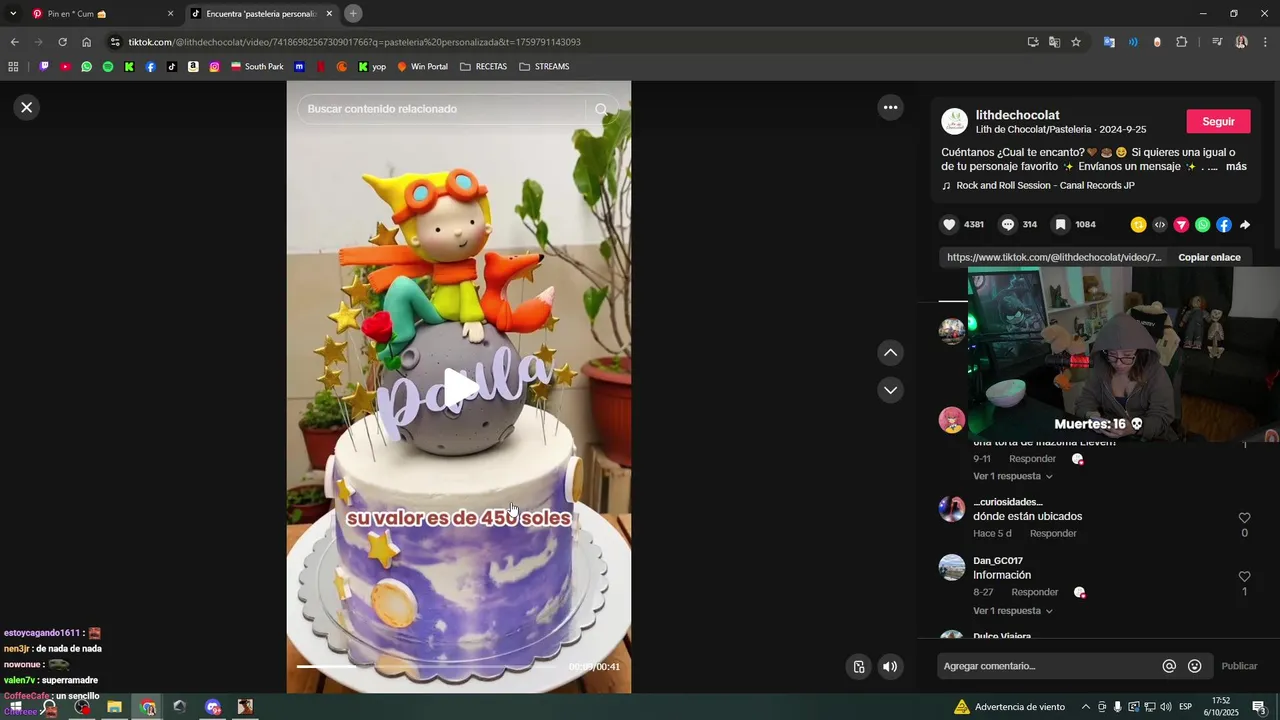1280x720 pixels.
Task: Go to previous video with up arrow
Action: (x=890, y=353)
